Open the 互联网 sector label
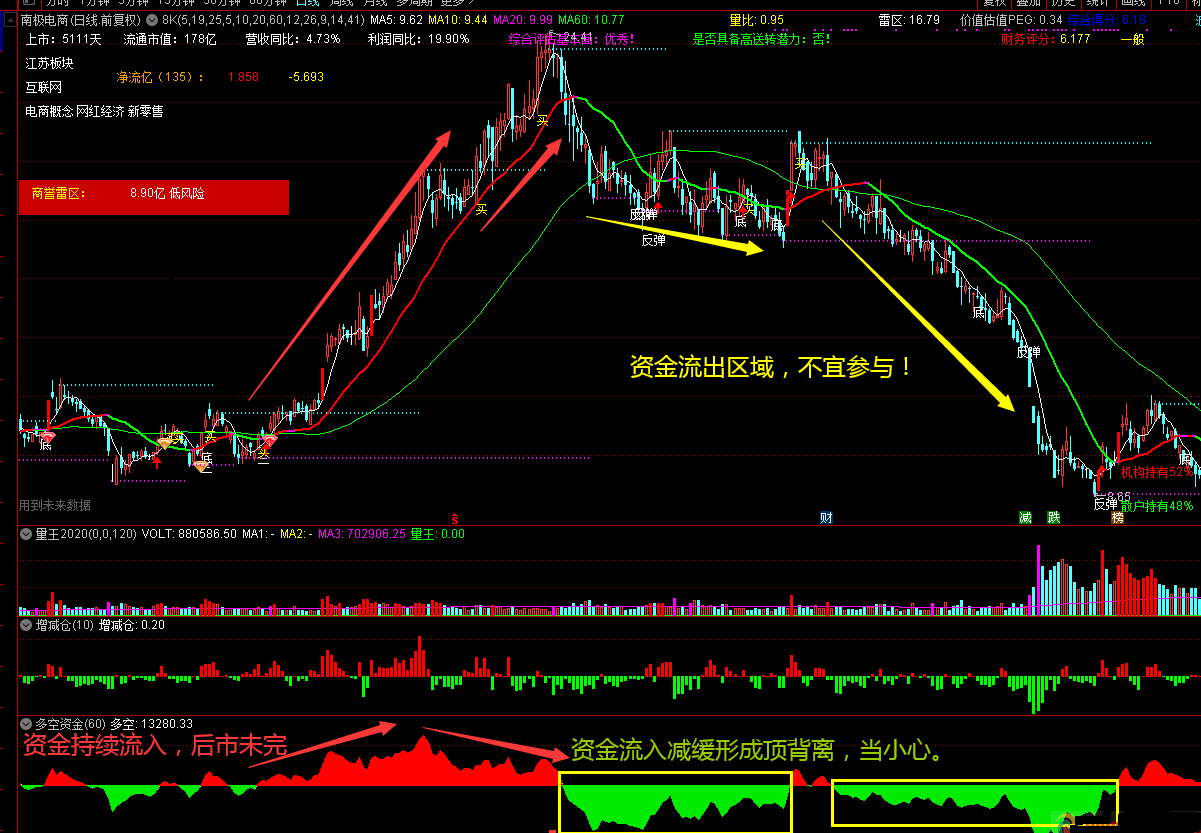This screenshot has width=1201, height=833. coord(44,87)
